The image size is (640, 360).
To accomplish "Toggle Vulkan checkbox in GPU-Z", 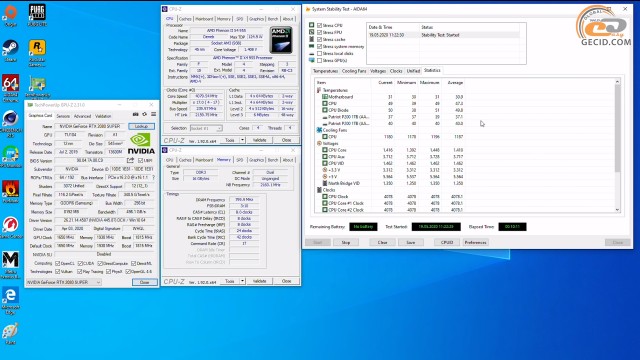I will pyautogui.click(x=58, y=271).
